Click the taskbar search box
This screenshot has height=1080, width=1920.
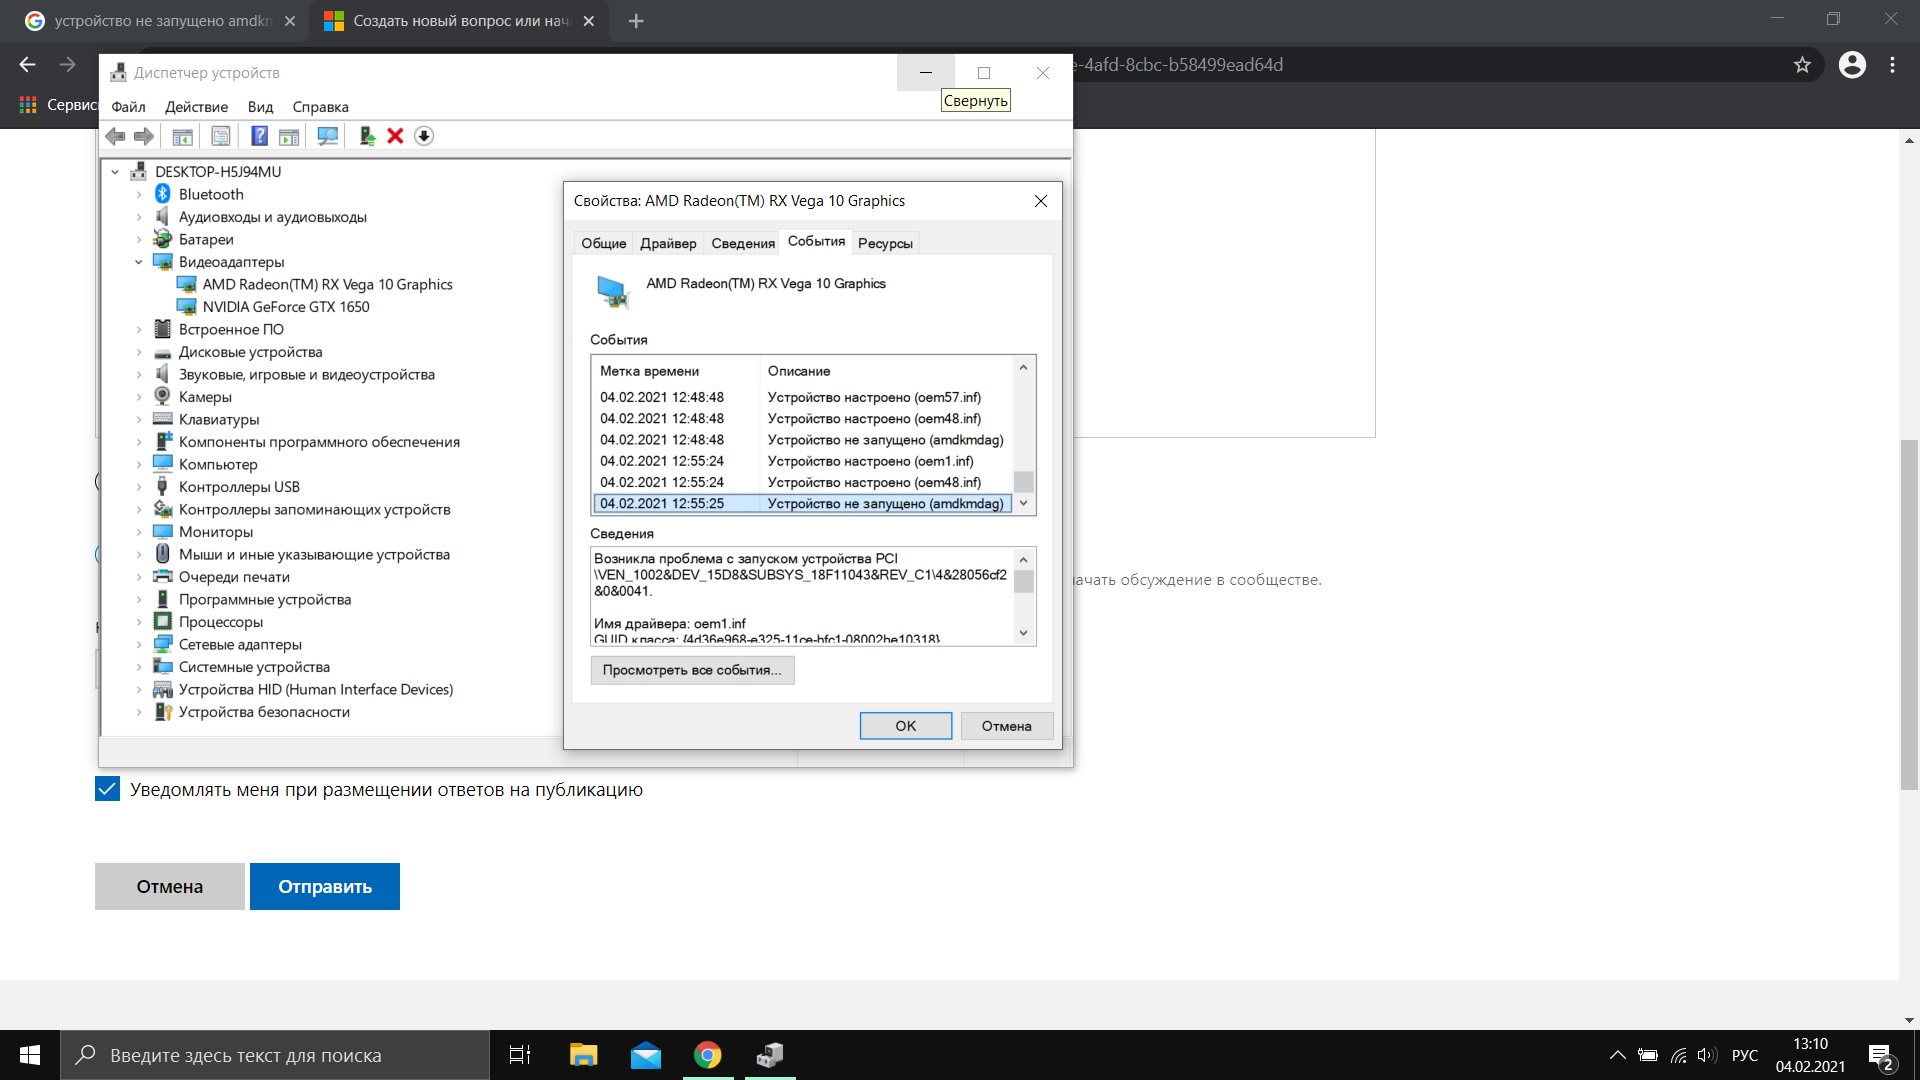point(275,1055)
